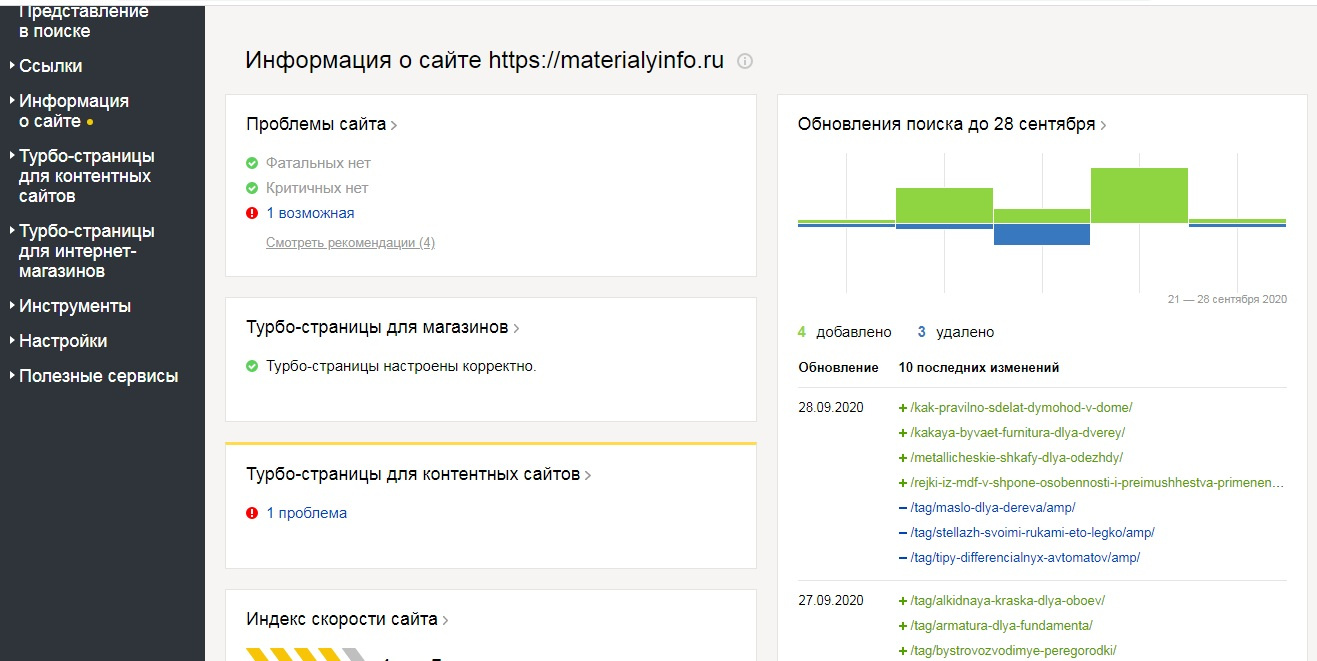Click the green check icon beside Фатальных нет
The width and height of the screenshot is (1317, 661).
pyautogui.click(x=252, y=163)
